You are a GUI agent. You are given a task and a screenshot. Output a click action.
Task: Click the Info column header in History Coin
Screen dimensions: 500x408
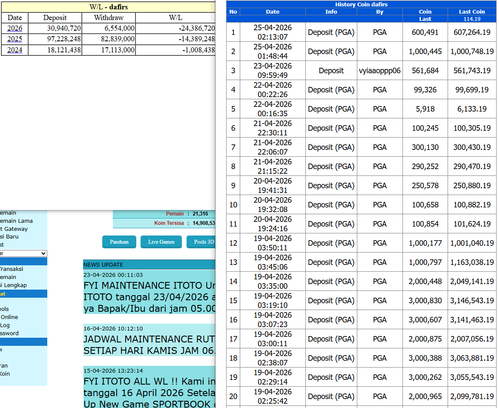pos(331,12)
